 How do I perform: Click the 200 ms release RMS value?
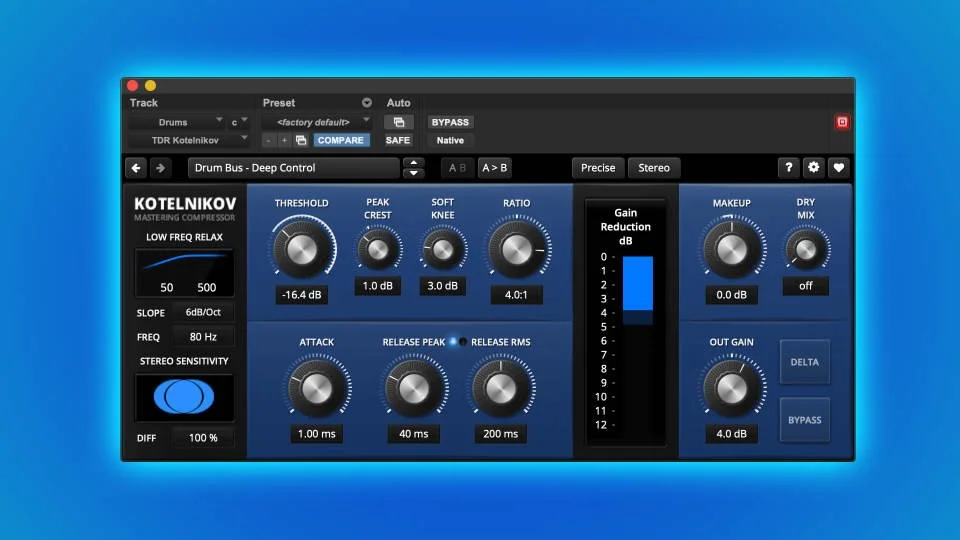(501, 433)
